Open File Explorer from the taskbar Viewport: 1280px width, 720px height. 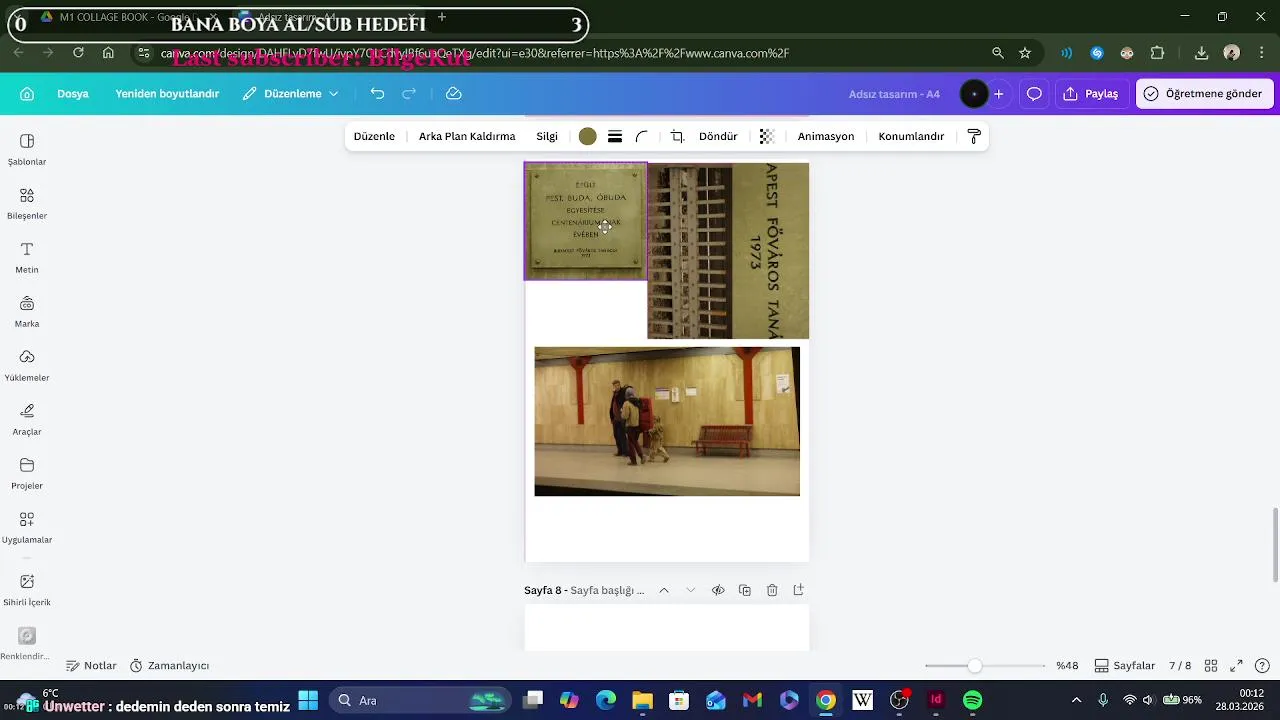tap(642, 700)
